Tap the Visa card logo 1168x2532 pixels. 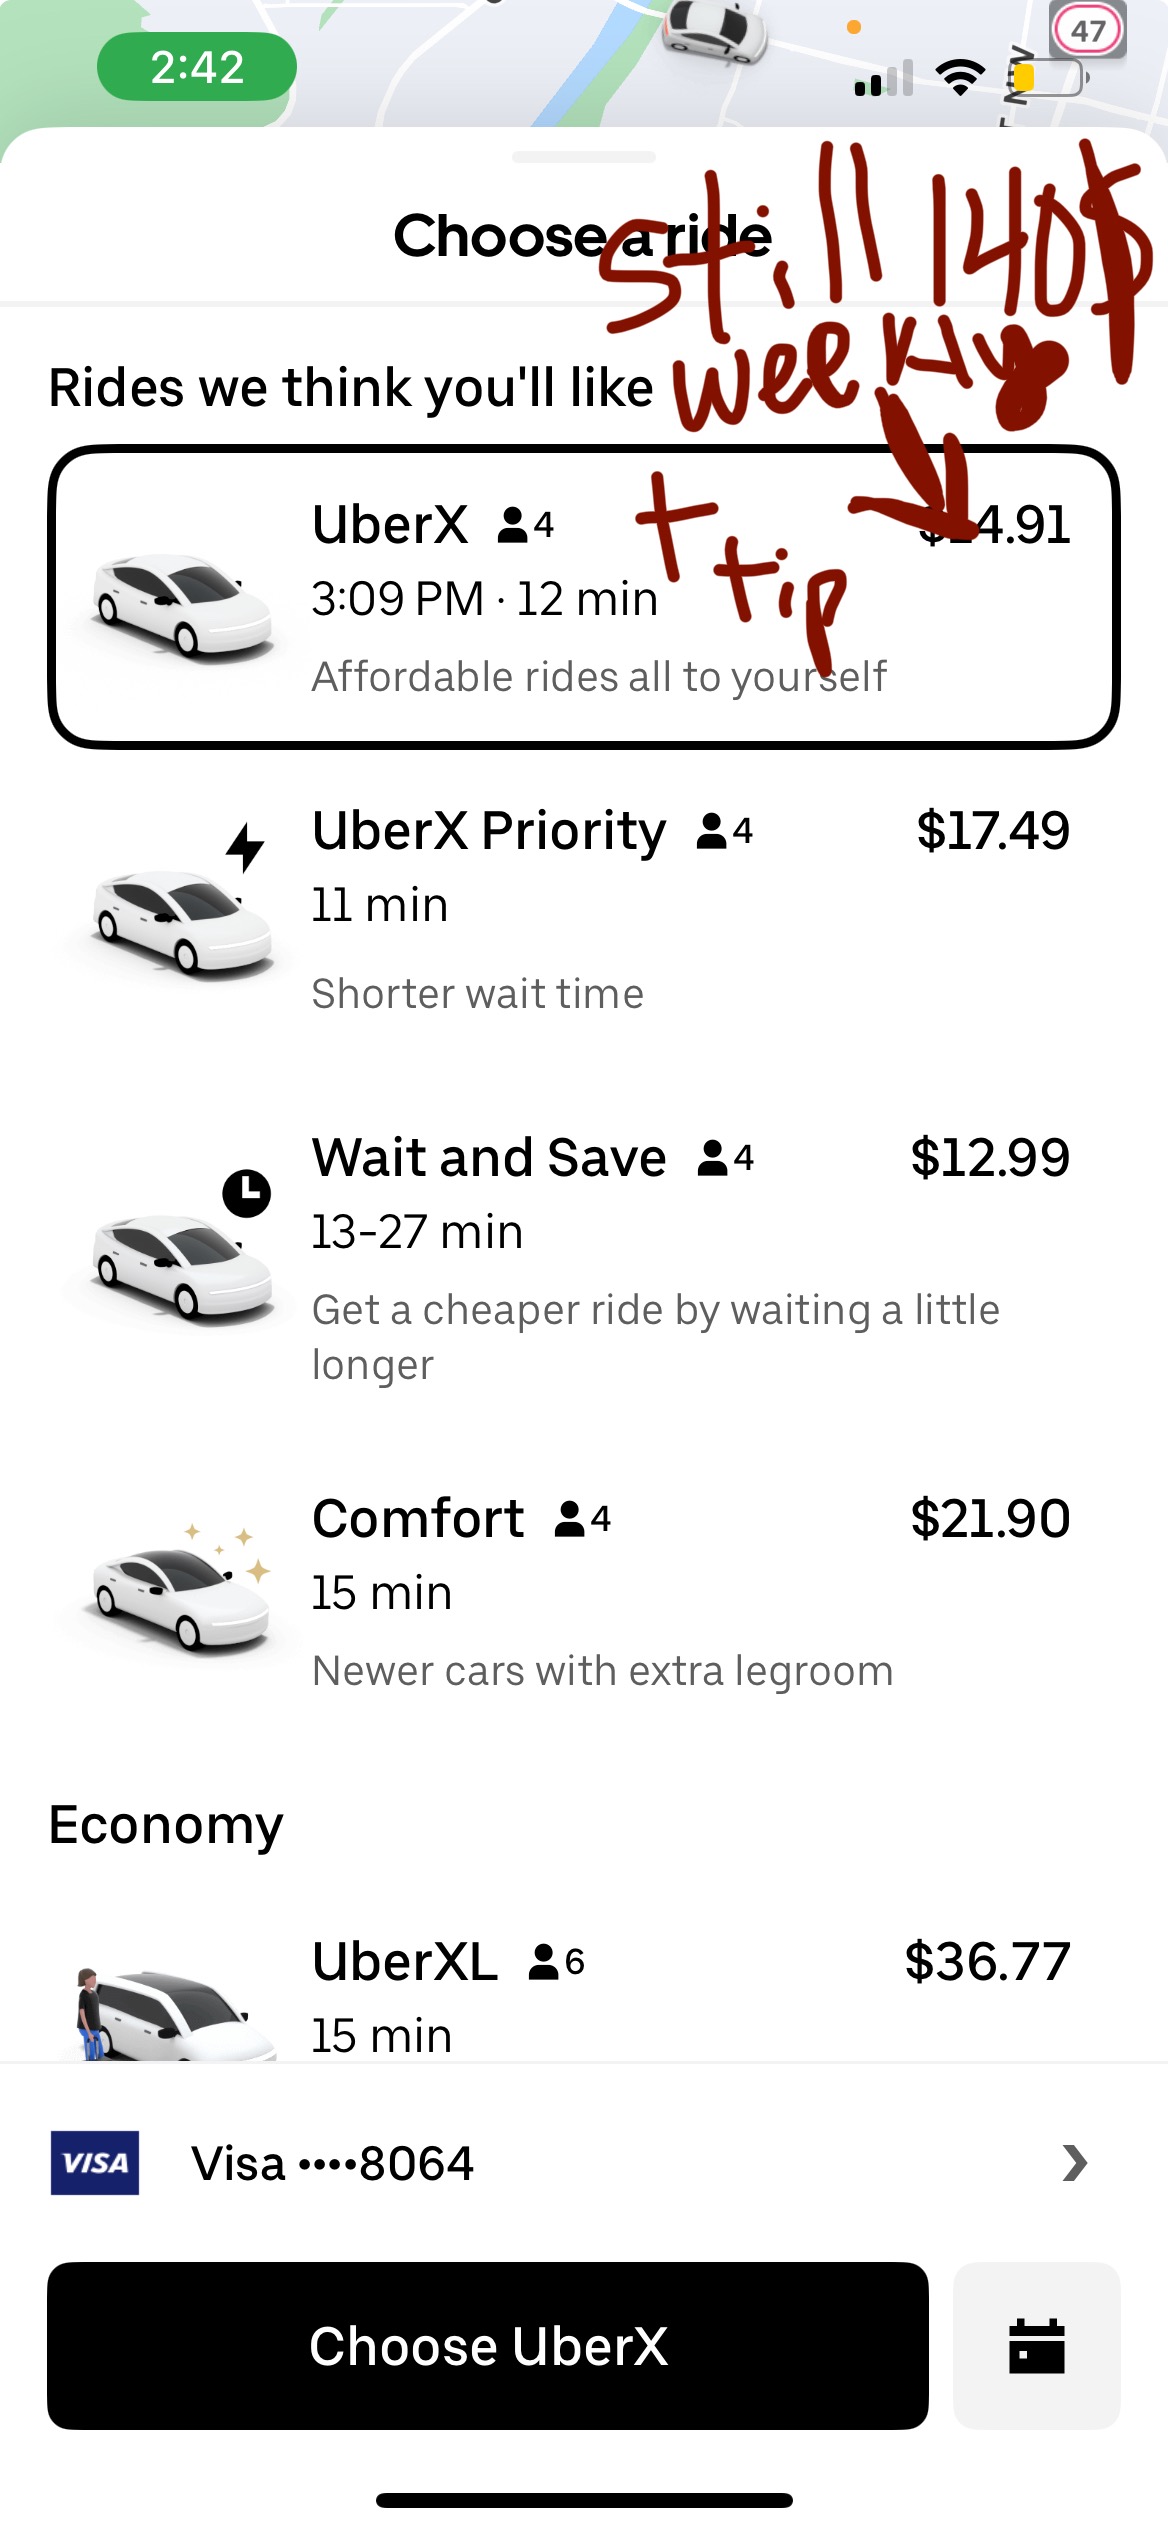pyautogui.click(x=95, y=2164)
